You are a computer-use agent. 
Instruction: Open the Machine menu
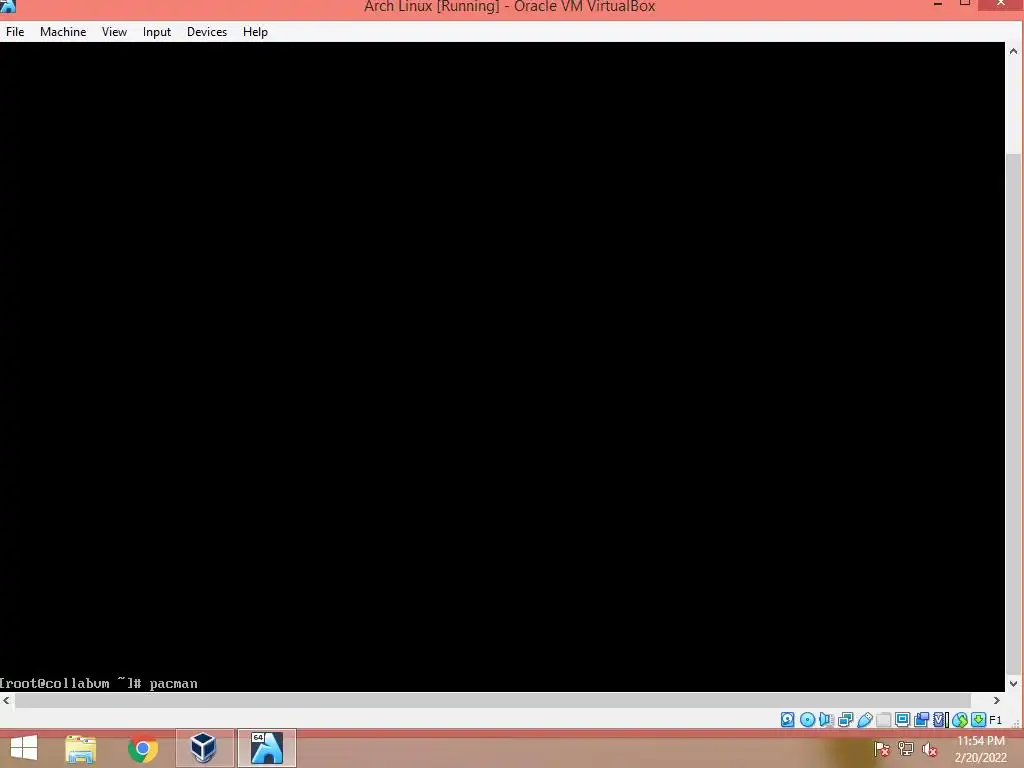(63, 32)
